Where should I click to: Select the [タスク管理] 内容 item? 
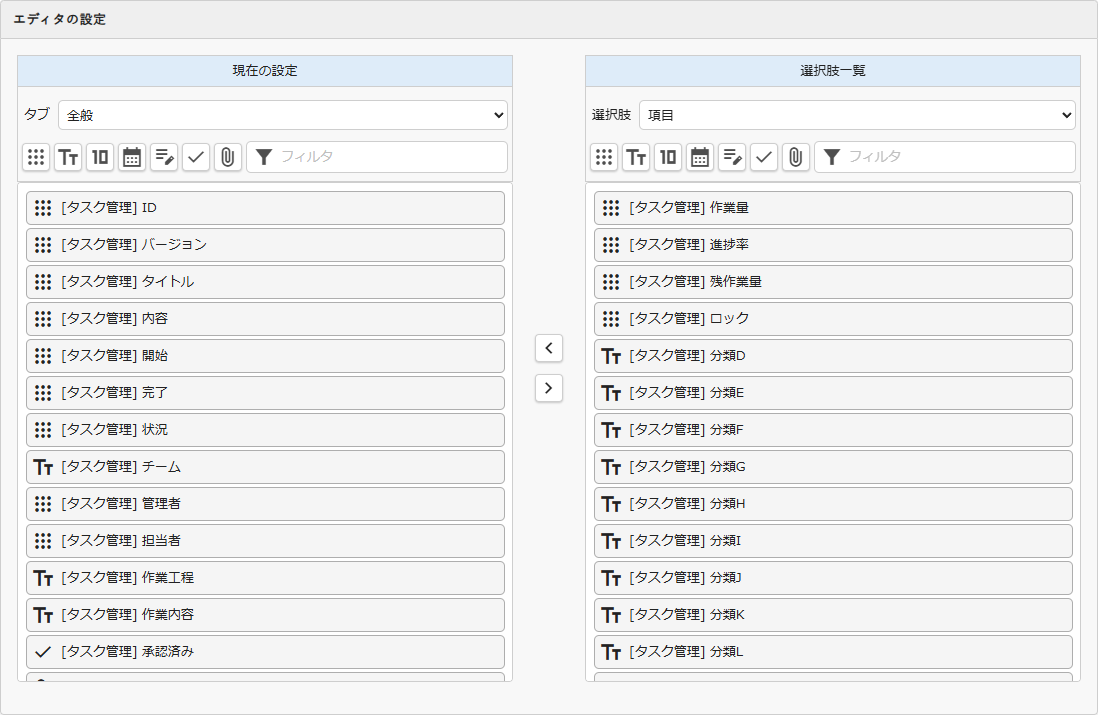click(x=265, y=319)
